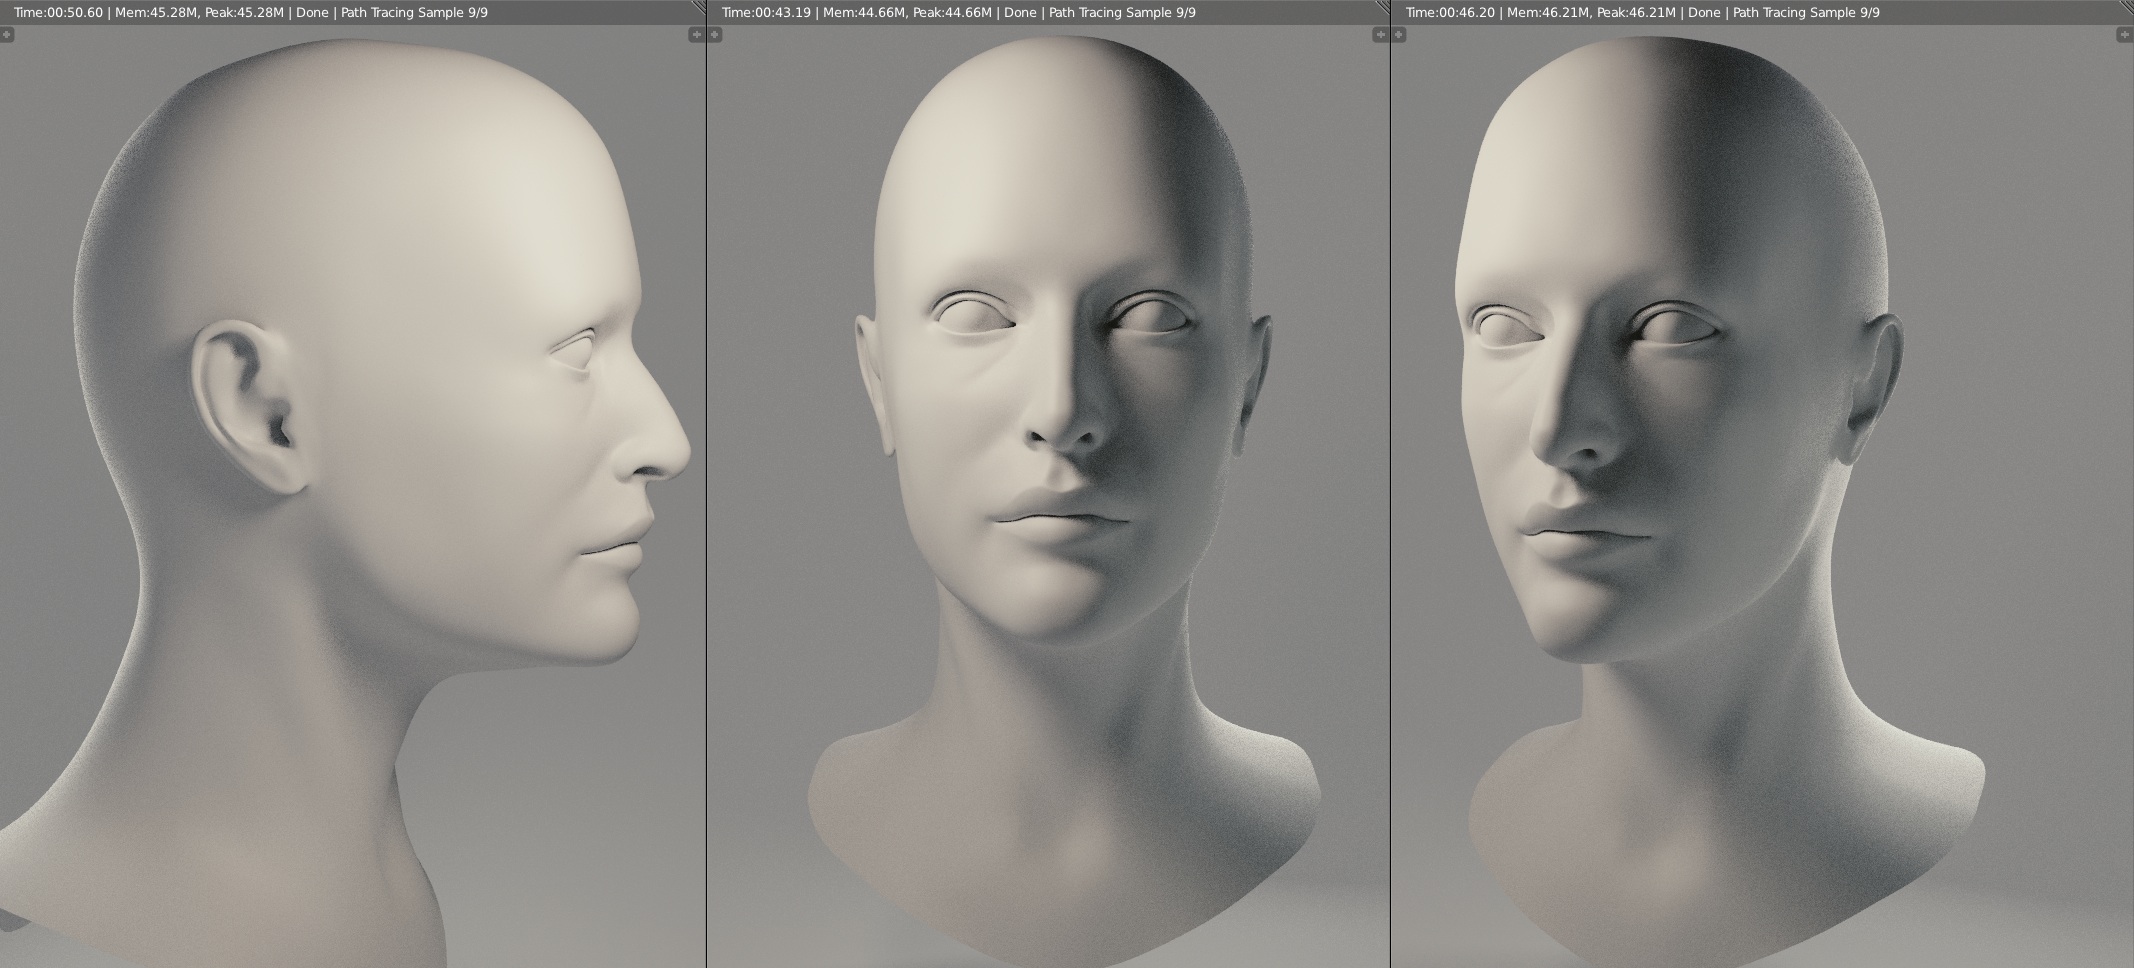
Task: Open properties plus in the 00:50.60 viewport
Action: [697, 35]
